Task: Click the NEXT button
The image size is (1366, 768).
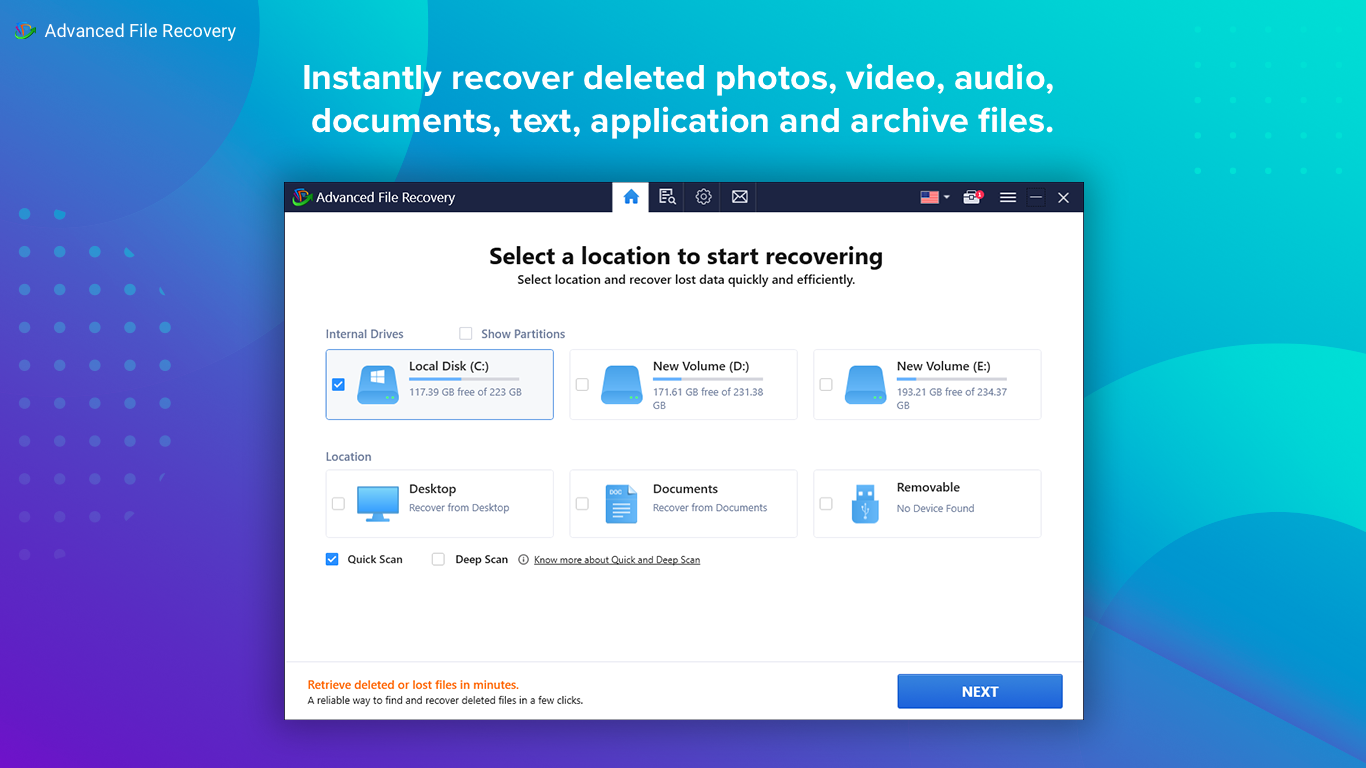Action: [979, 691]
